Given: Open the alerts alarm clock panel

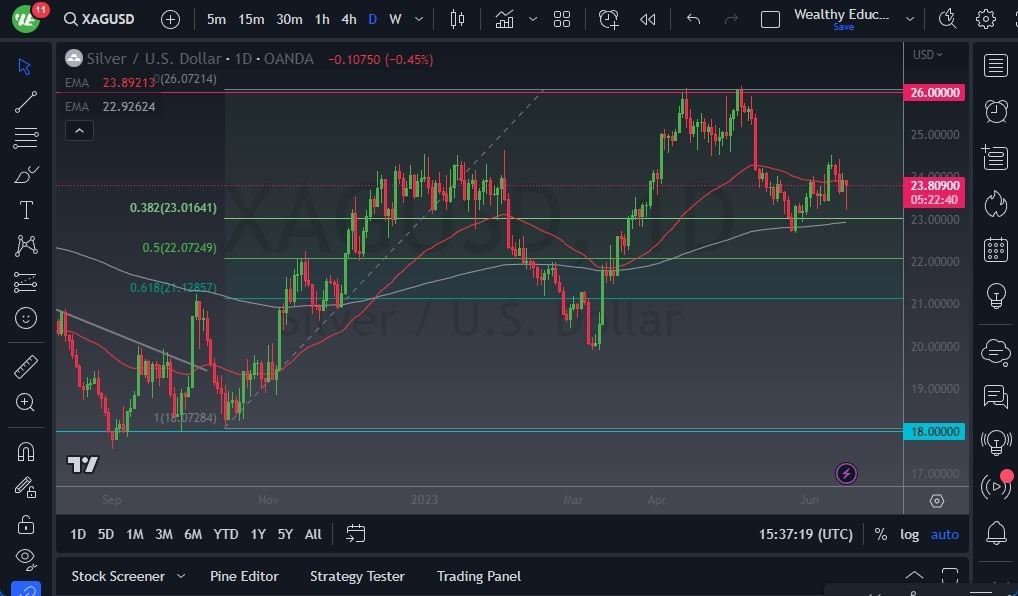Looking at the screenshot, I should [x=995, y=111].
